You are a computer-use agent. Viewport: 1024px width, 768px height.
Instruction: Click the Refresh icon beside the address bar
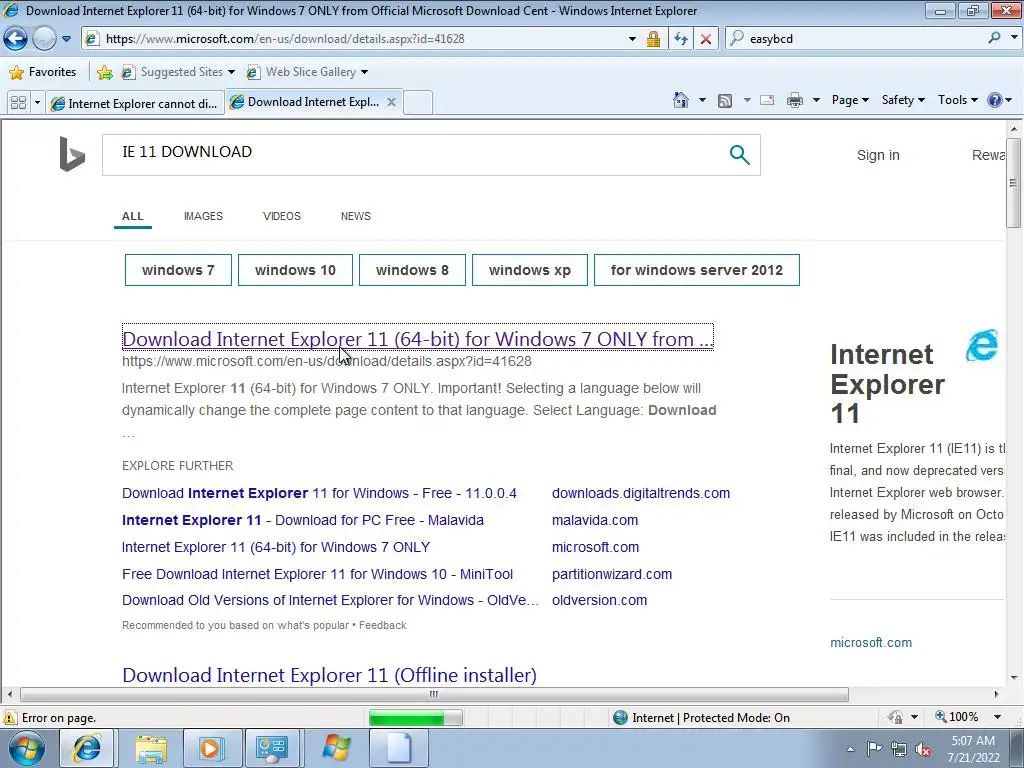680,39
